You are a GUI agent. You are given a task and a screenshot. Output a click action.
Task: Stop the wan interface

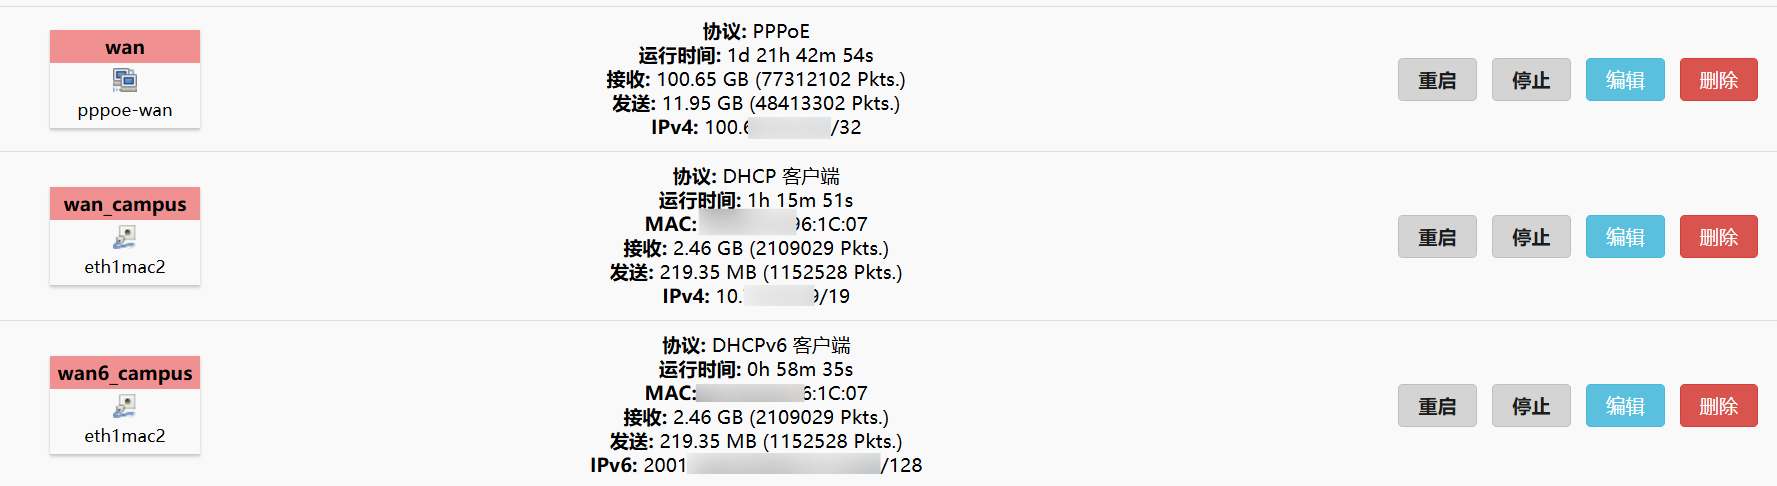click(1531, 80)
